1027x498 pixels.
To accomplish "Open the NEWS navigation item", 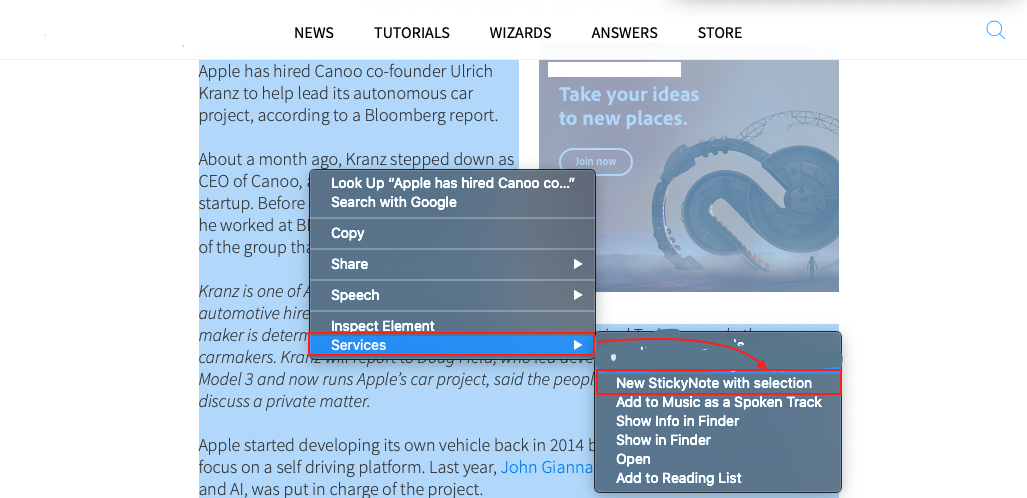I will (x=314, y=33).
